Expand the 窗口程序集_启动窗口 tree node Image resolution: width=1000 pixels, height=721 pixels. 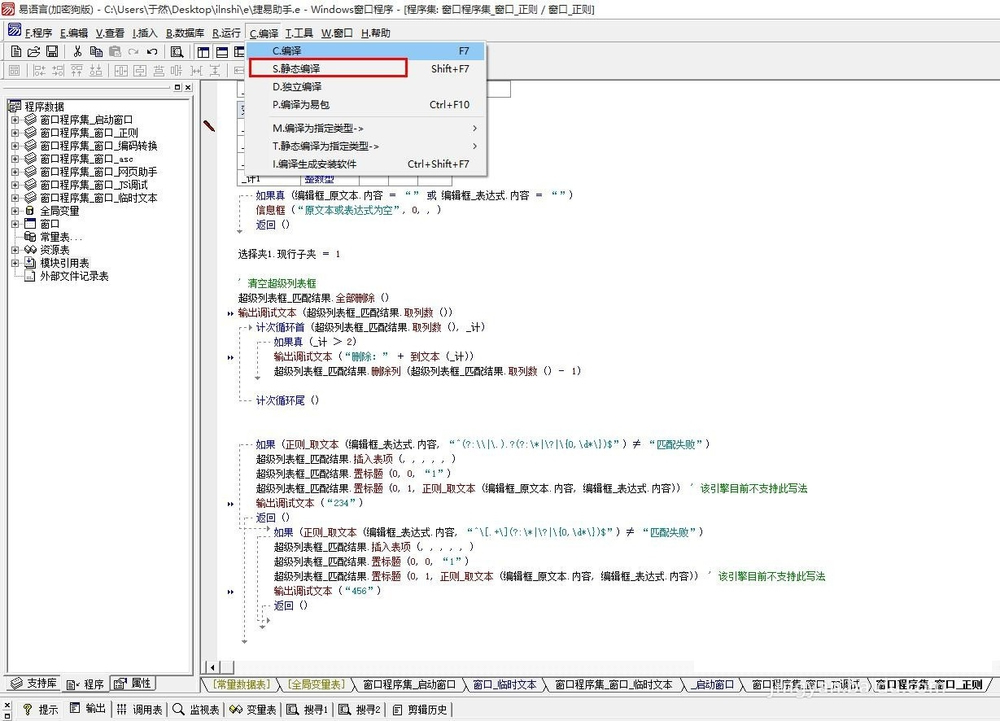point(15,120)
